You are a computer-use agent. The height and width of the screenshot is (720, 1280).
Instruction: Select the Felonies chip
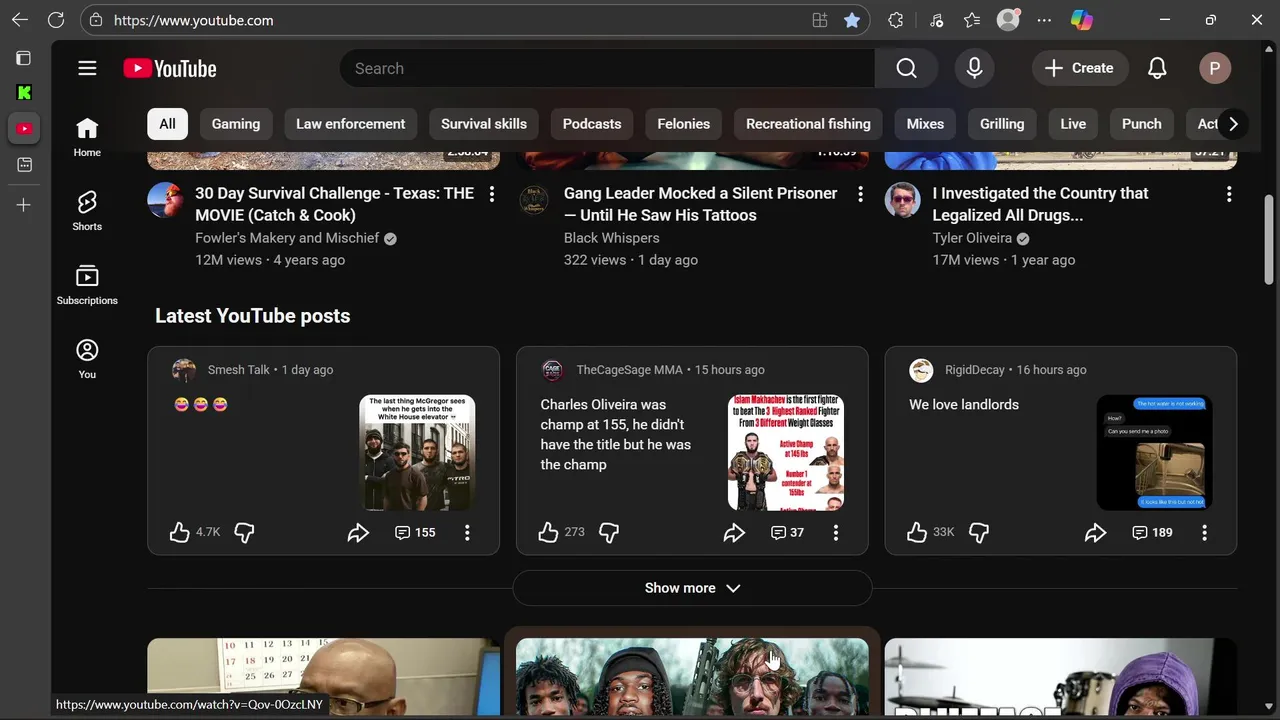(684, 124)
